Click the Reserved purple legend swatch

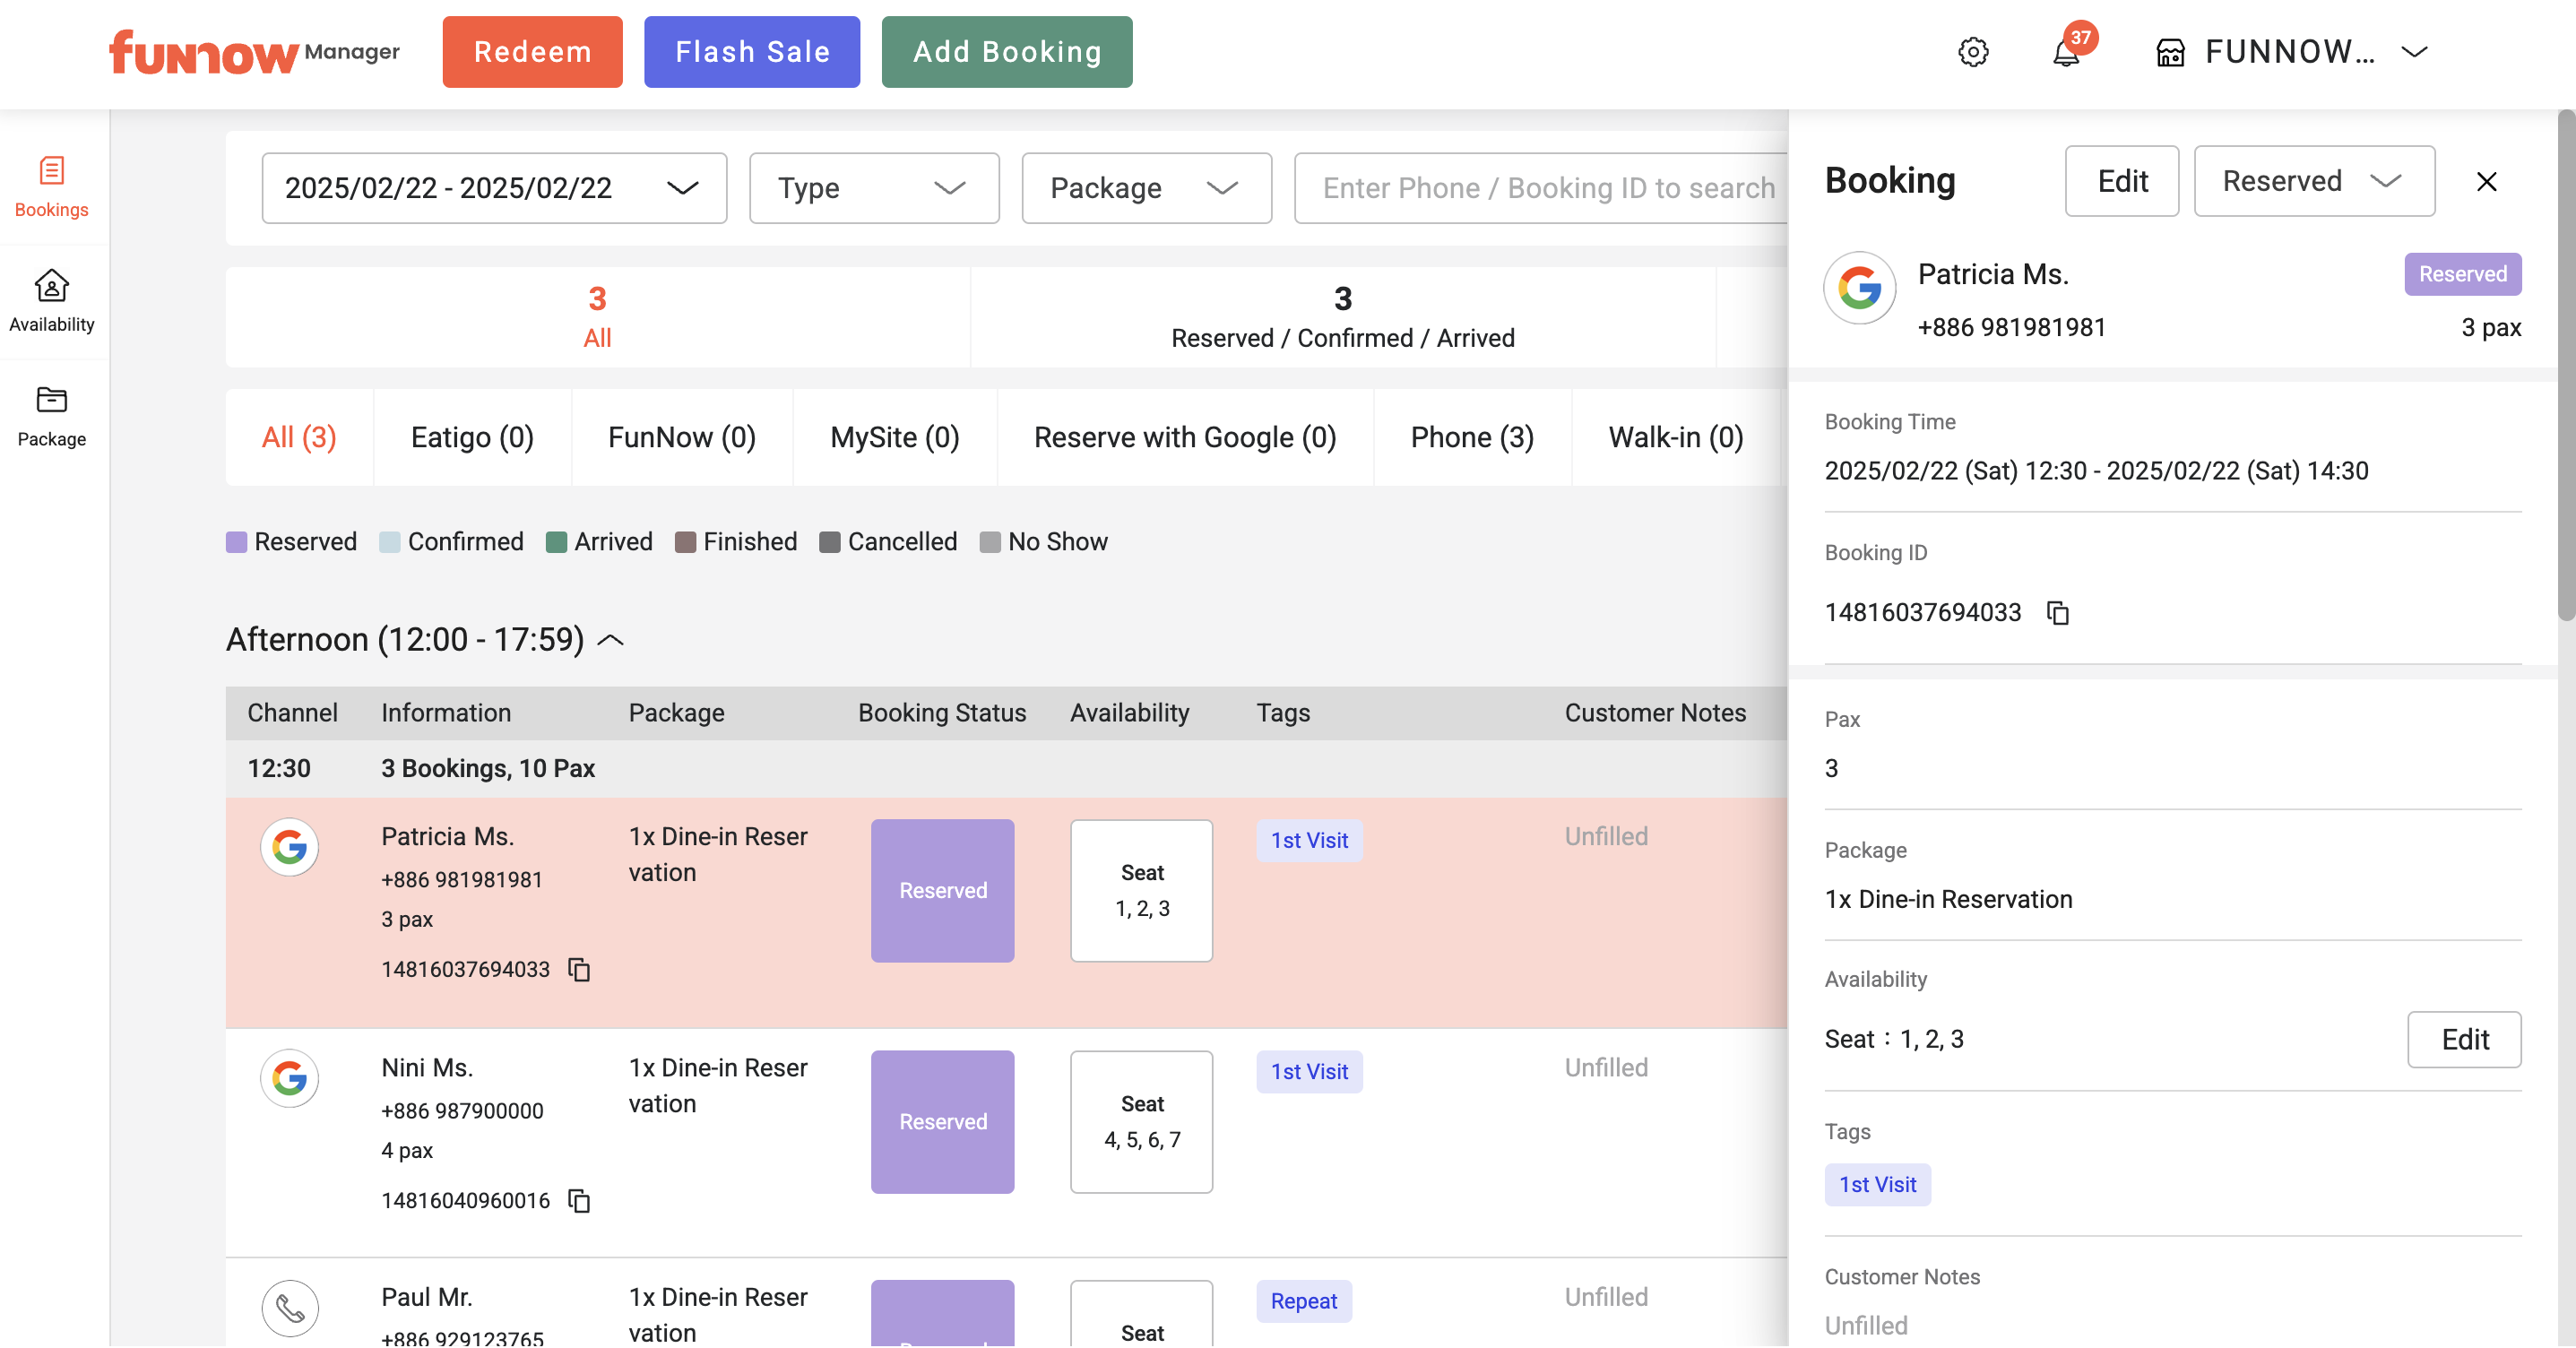coord(237,542)
